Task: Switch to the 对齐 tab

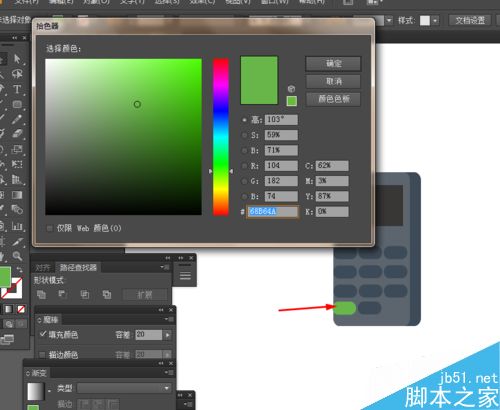Action: [x=43, y=268]
